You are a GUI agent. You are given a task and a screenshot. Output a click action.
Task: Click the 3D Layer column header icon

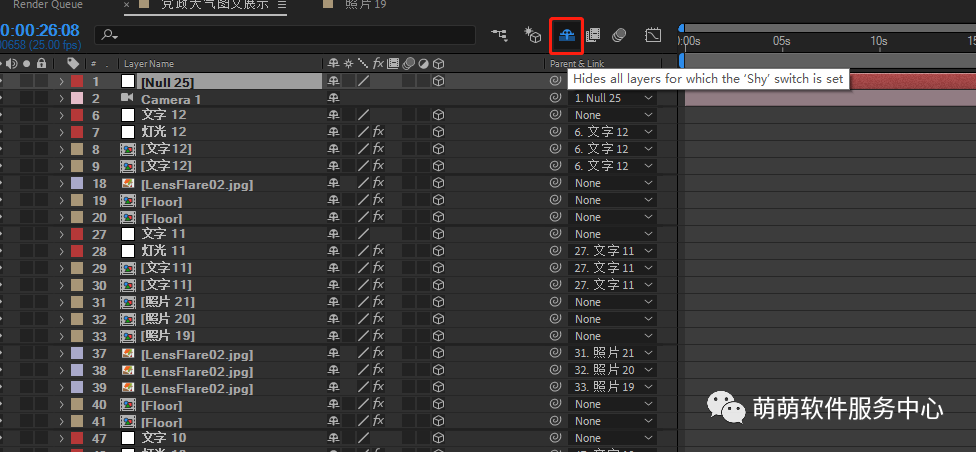pyautogui.click(x=439, y=64)
